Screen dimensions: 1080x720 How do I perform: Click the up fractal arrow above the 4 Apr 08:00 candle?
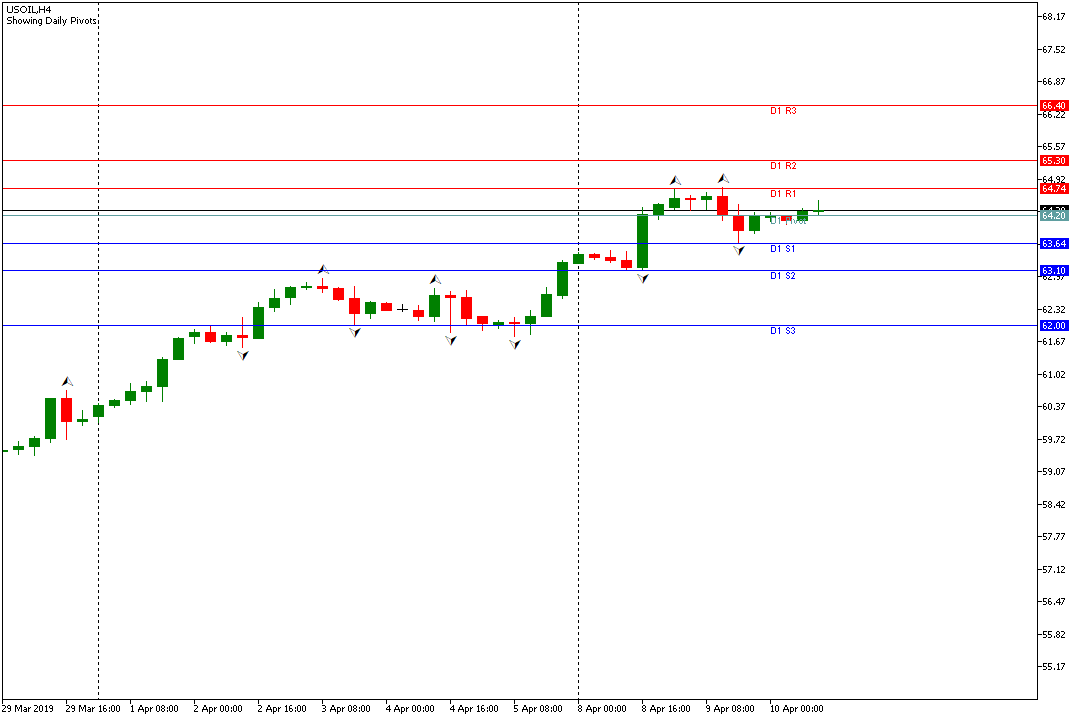pyautogui.click(x=435, y=280)
